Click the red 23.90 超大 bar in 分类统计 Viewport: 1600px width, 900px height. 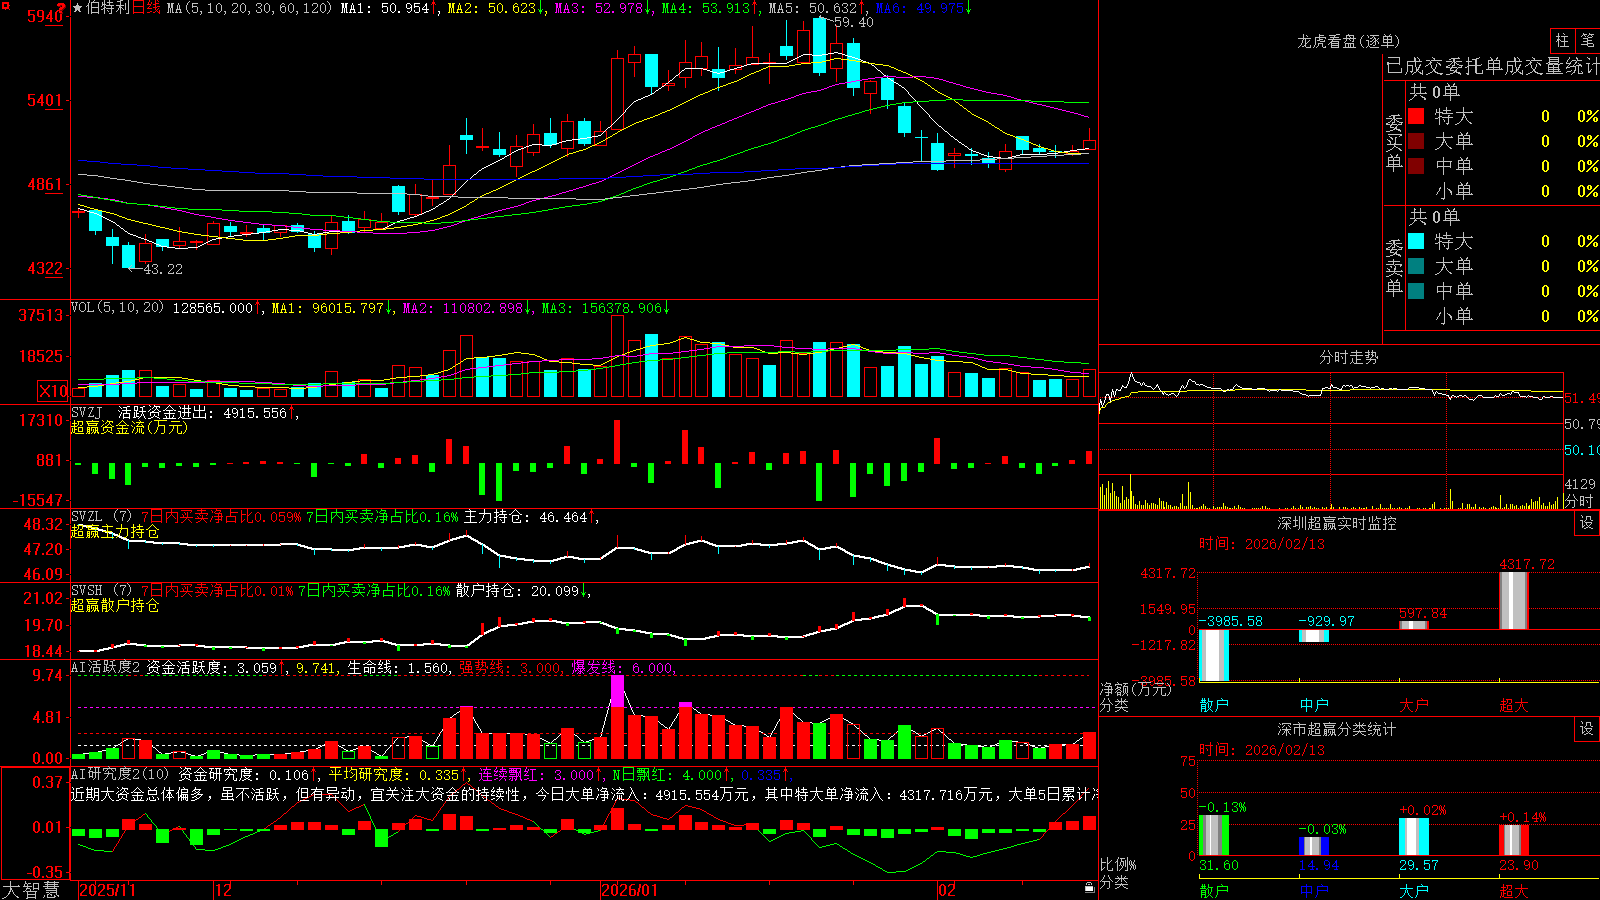coord(1514,840)
